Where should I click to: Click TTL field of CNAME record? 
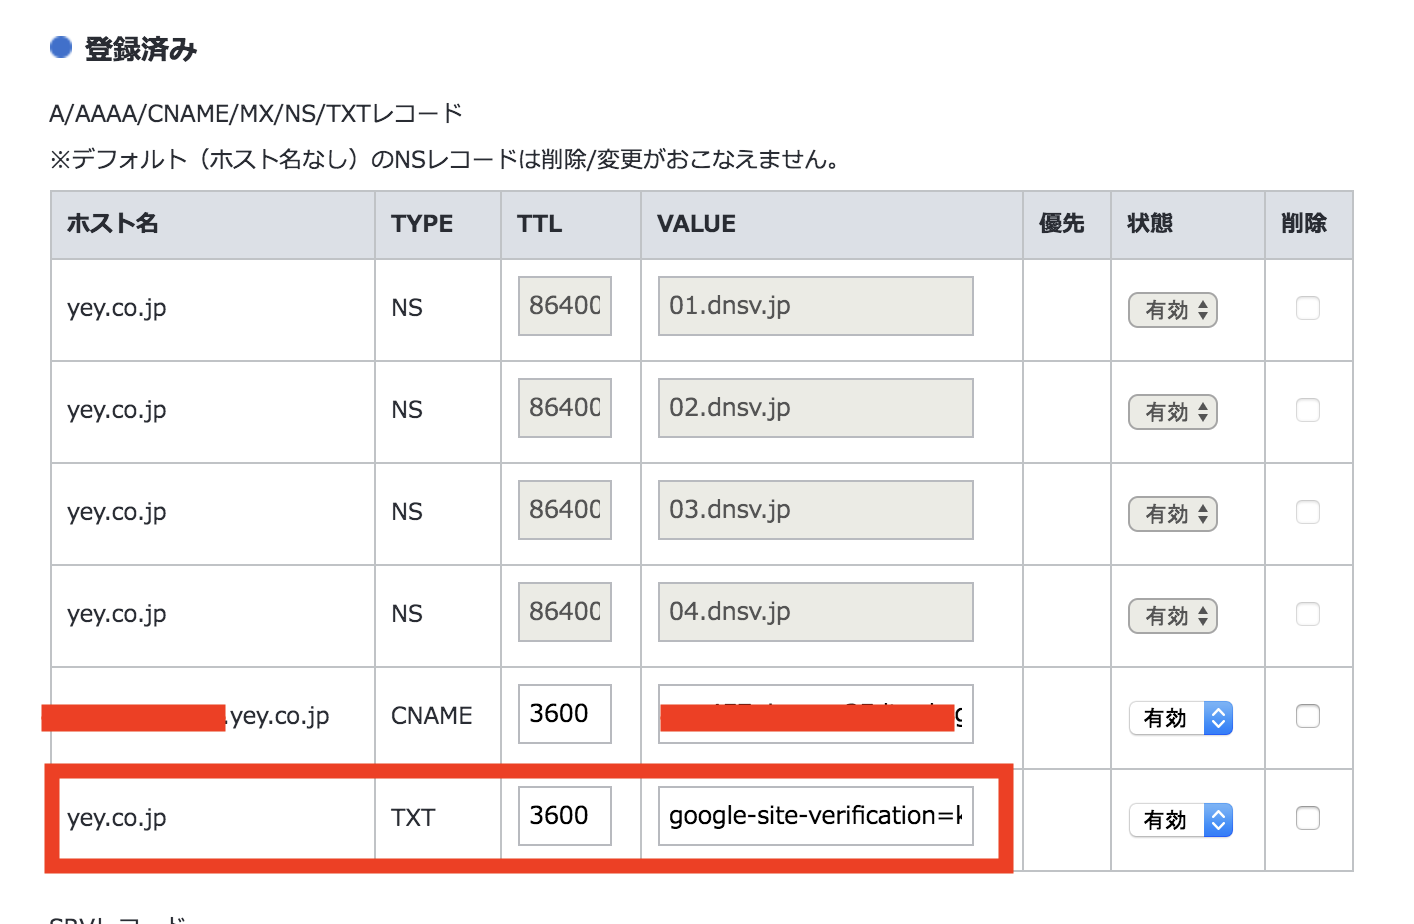pyautogui.click(x=564, y=714)
